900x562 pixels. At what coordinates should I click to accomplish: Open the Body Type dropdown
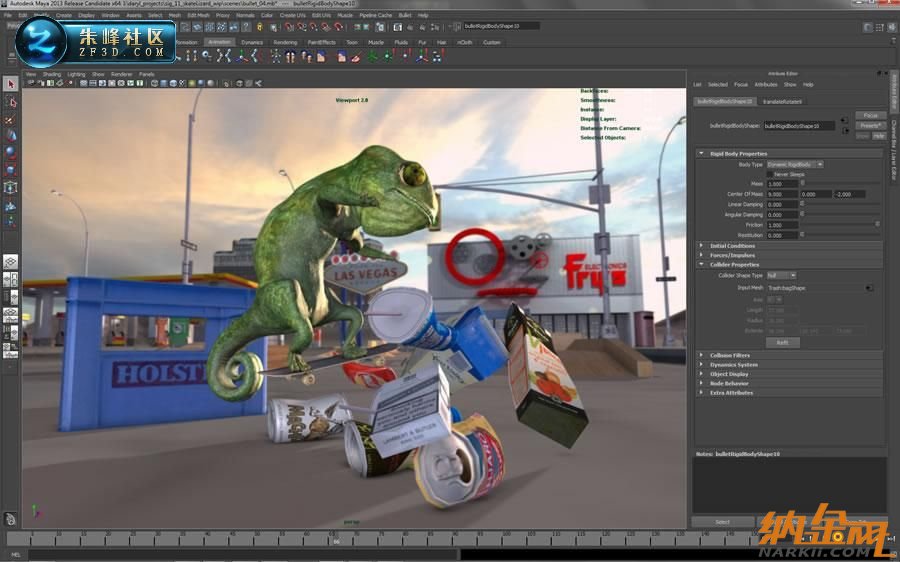pos(795,164)
